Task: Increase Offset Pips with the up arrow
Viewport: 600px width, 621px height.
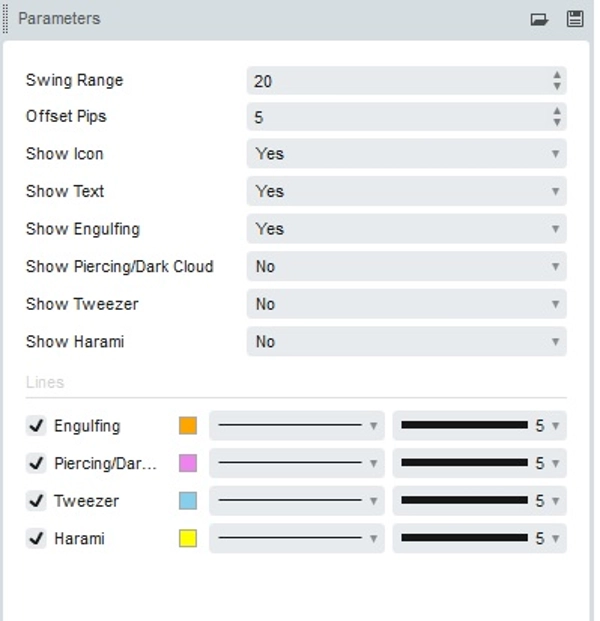Action: [x=557, y=112]
